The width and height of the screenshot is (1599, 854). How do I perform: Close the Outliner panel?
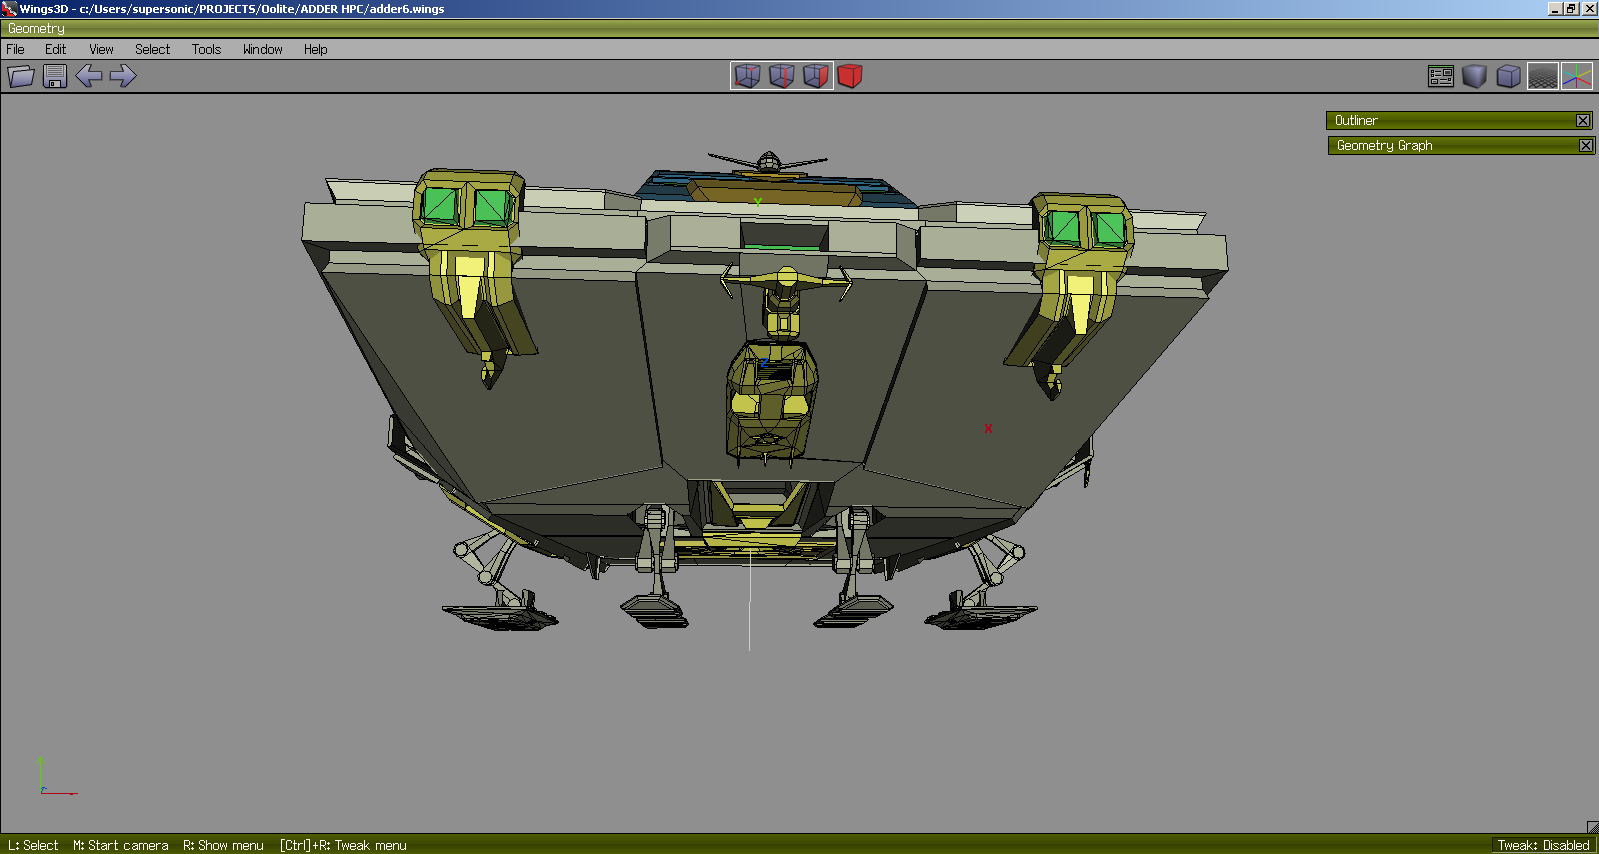pyautogui.click(x=1583, y=120)
